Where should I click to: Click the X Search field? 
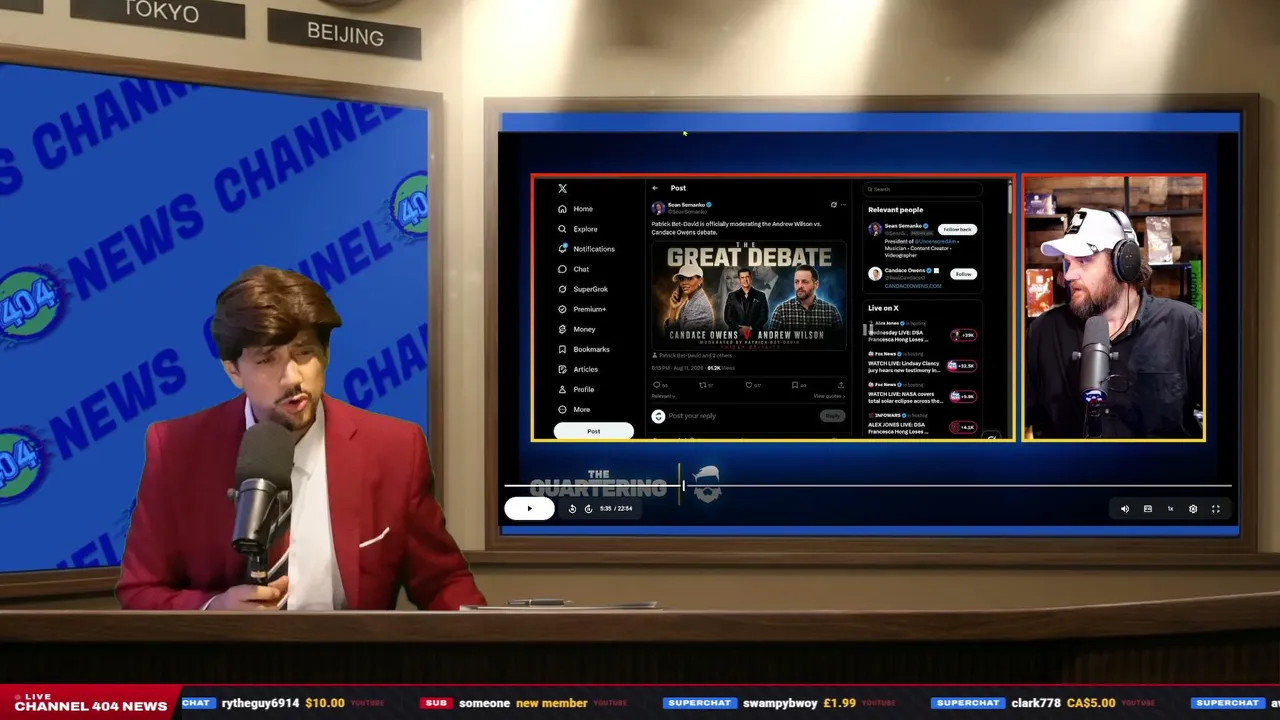click(922, 189)
